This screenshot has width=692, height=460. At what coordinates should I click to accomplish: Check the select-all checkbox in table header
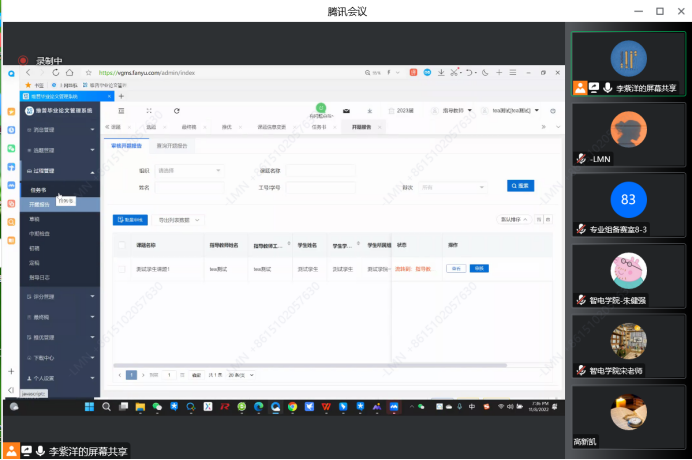pyautogui.click(x=121, y=244)
